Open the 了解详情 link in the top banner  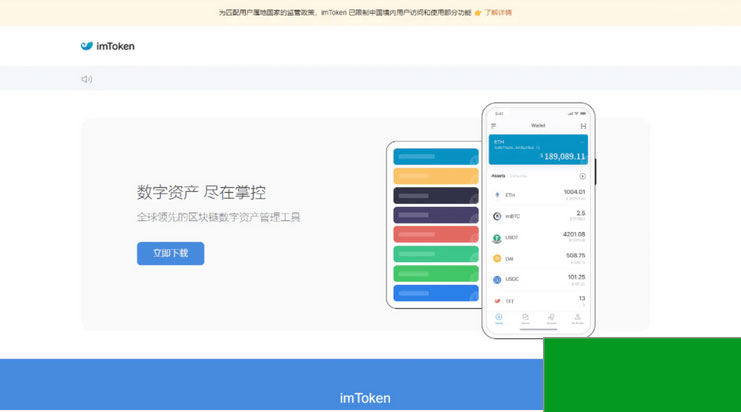[x=498, y=13]
